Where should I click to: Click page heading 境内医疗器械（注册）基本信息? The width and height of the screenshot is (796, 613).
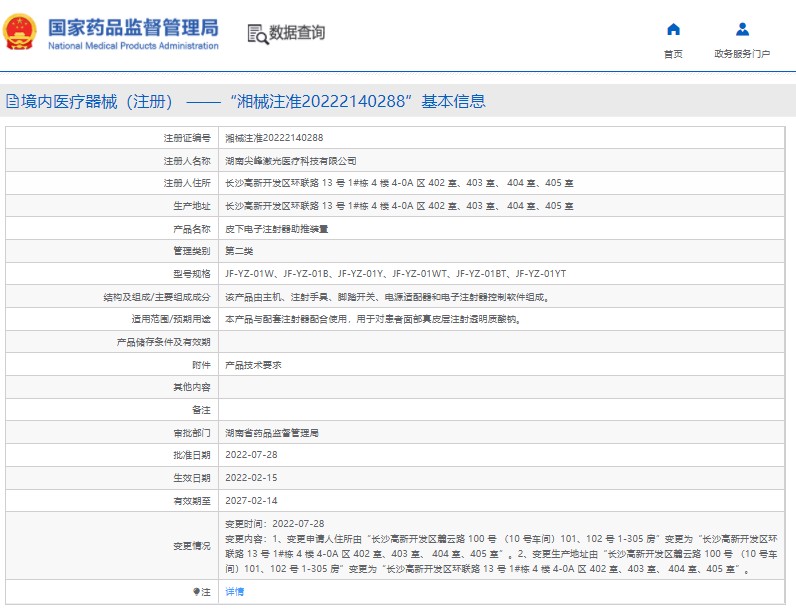(253, 101)
